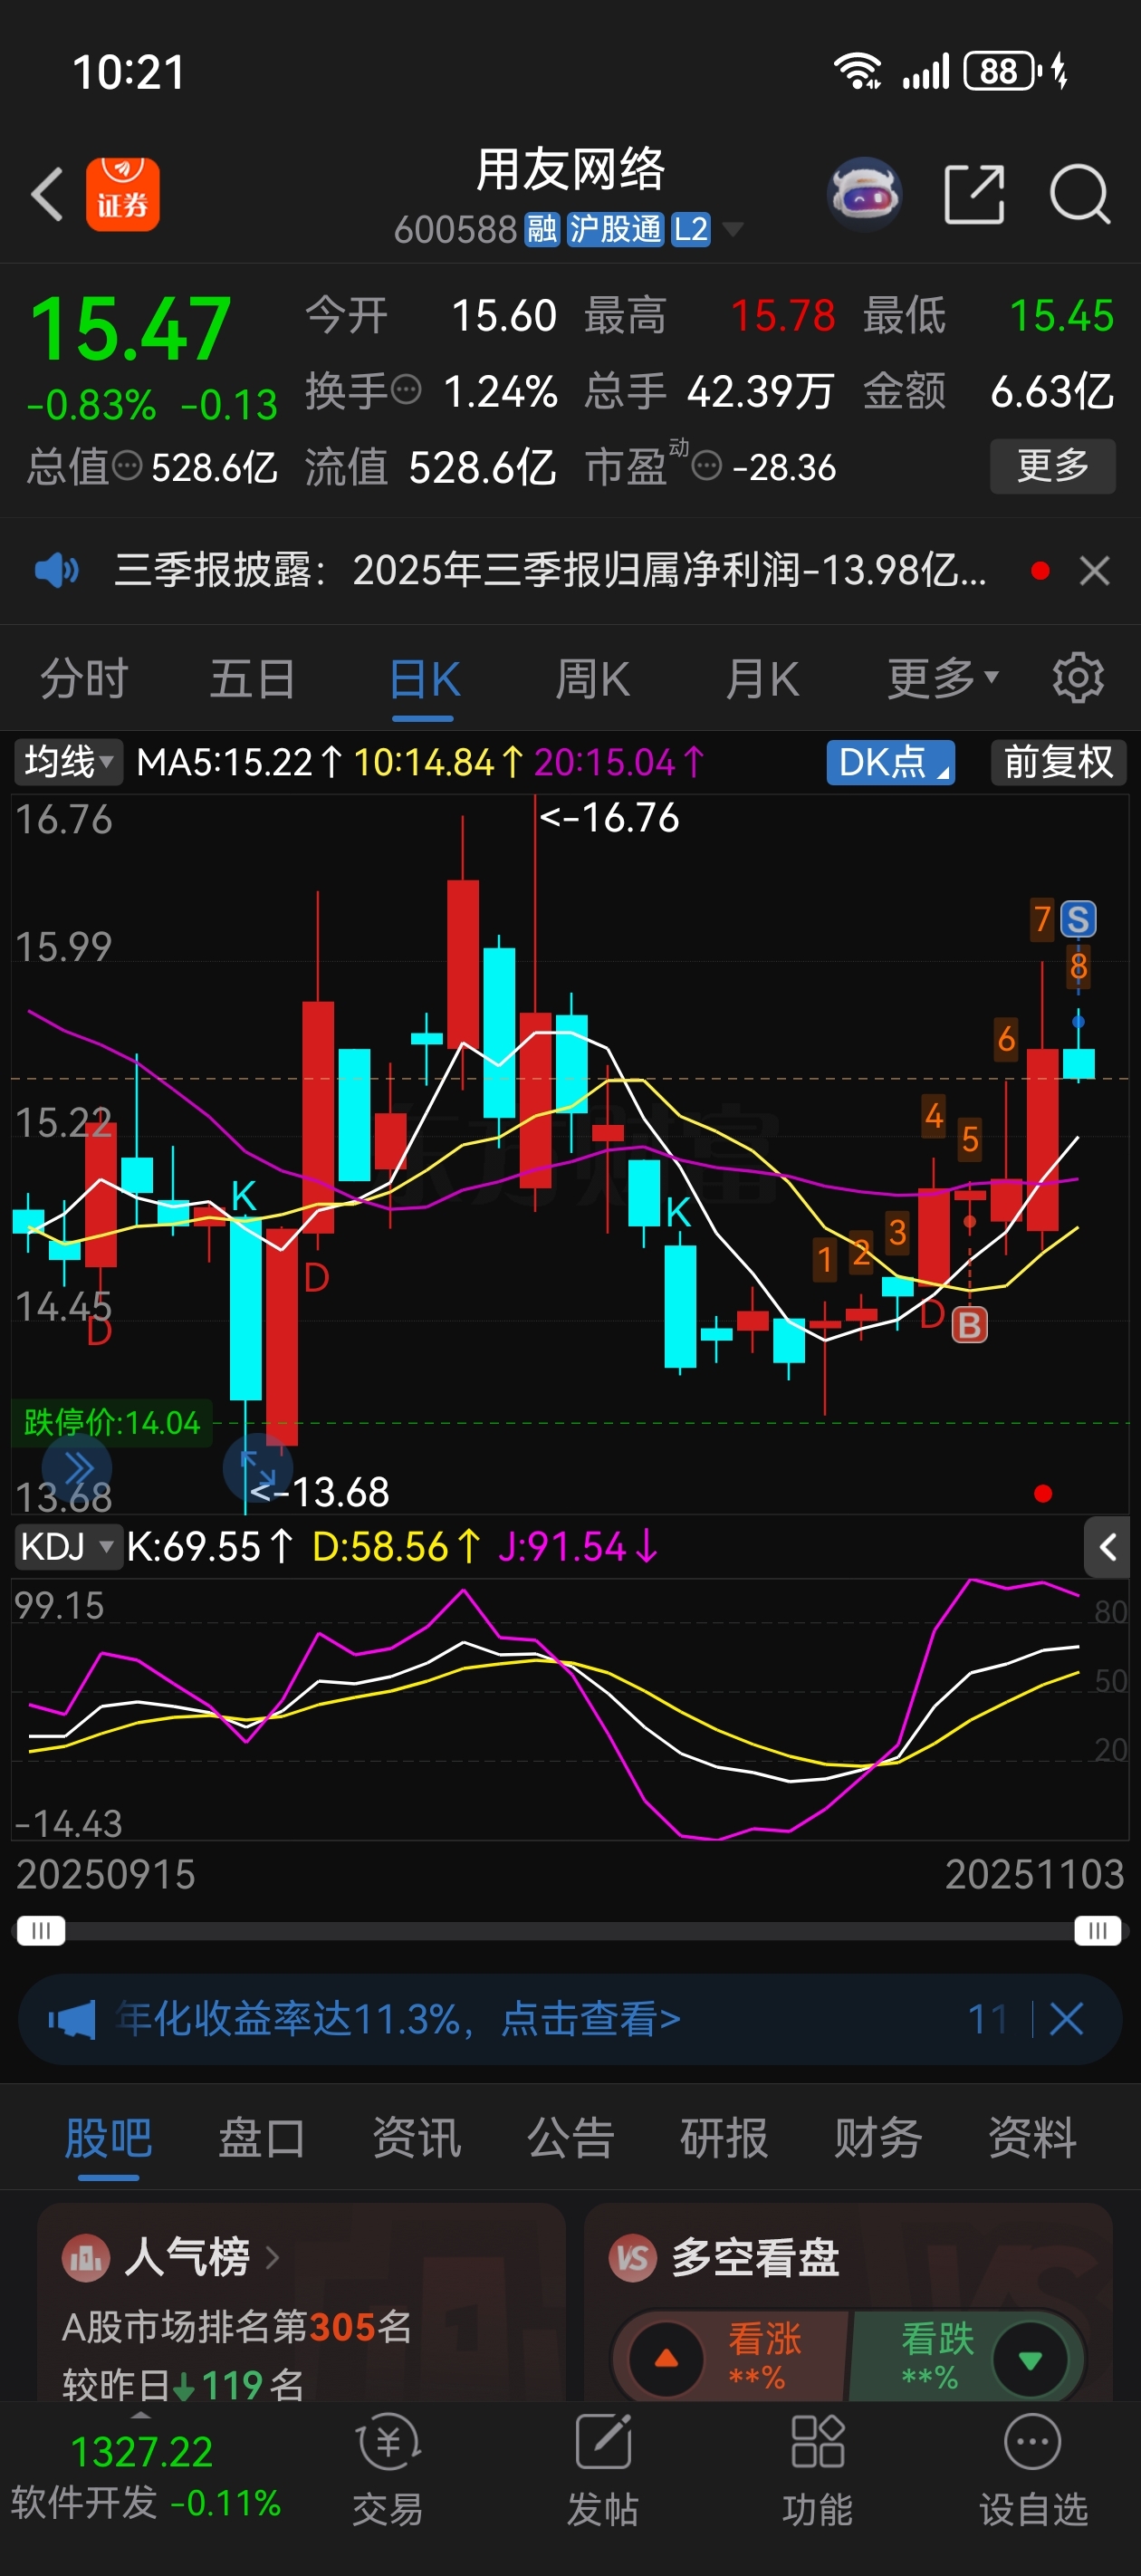1141x2576 pixels.
Task: Switch to 月K chart tab
Action: [x=762, y=679]
